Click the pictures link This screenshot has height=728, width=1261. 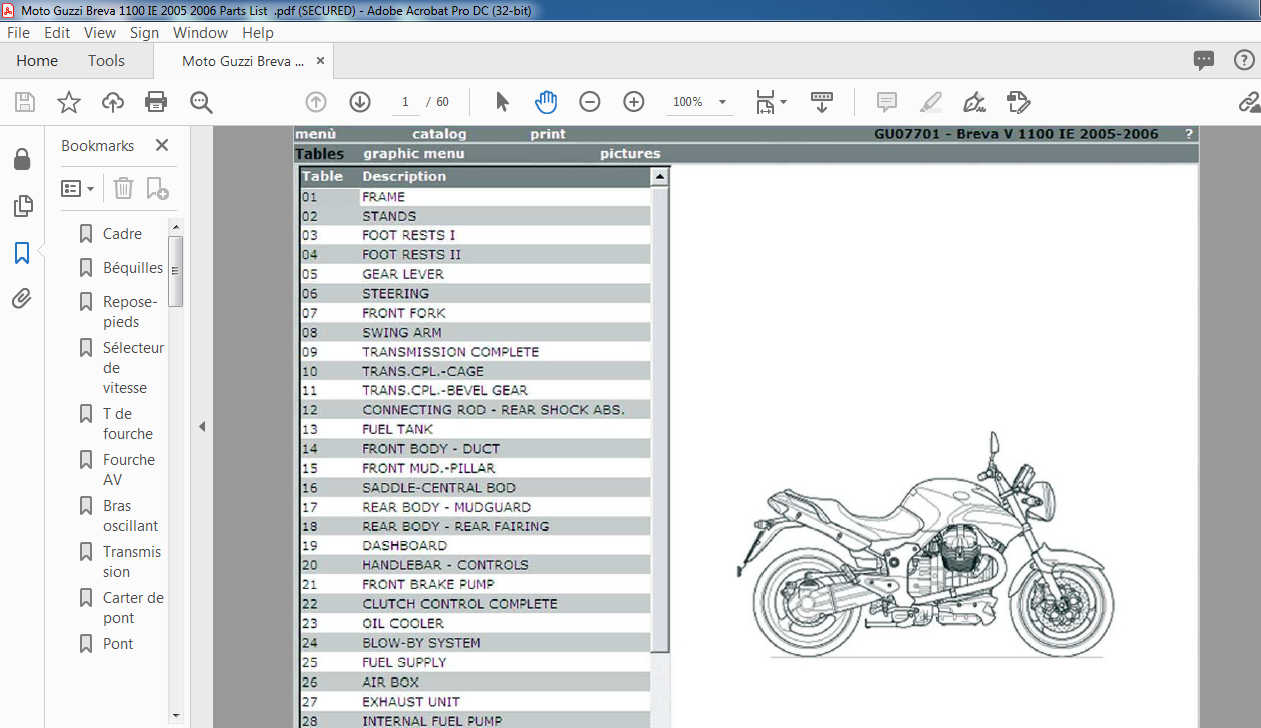630,154
